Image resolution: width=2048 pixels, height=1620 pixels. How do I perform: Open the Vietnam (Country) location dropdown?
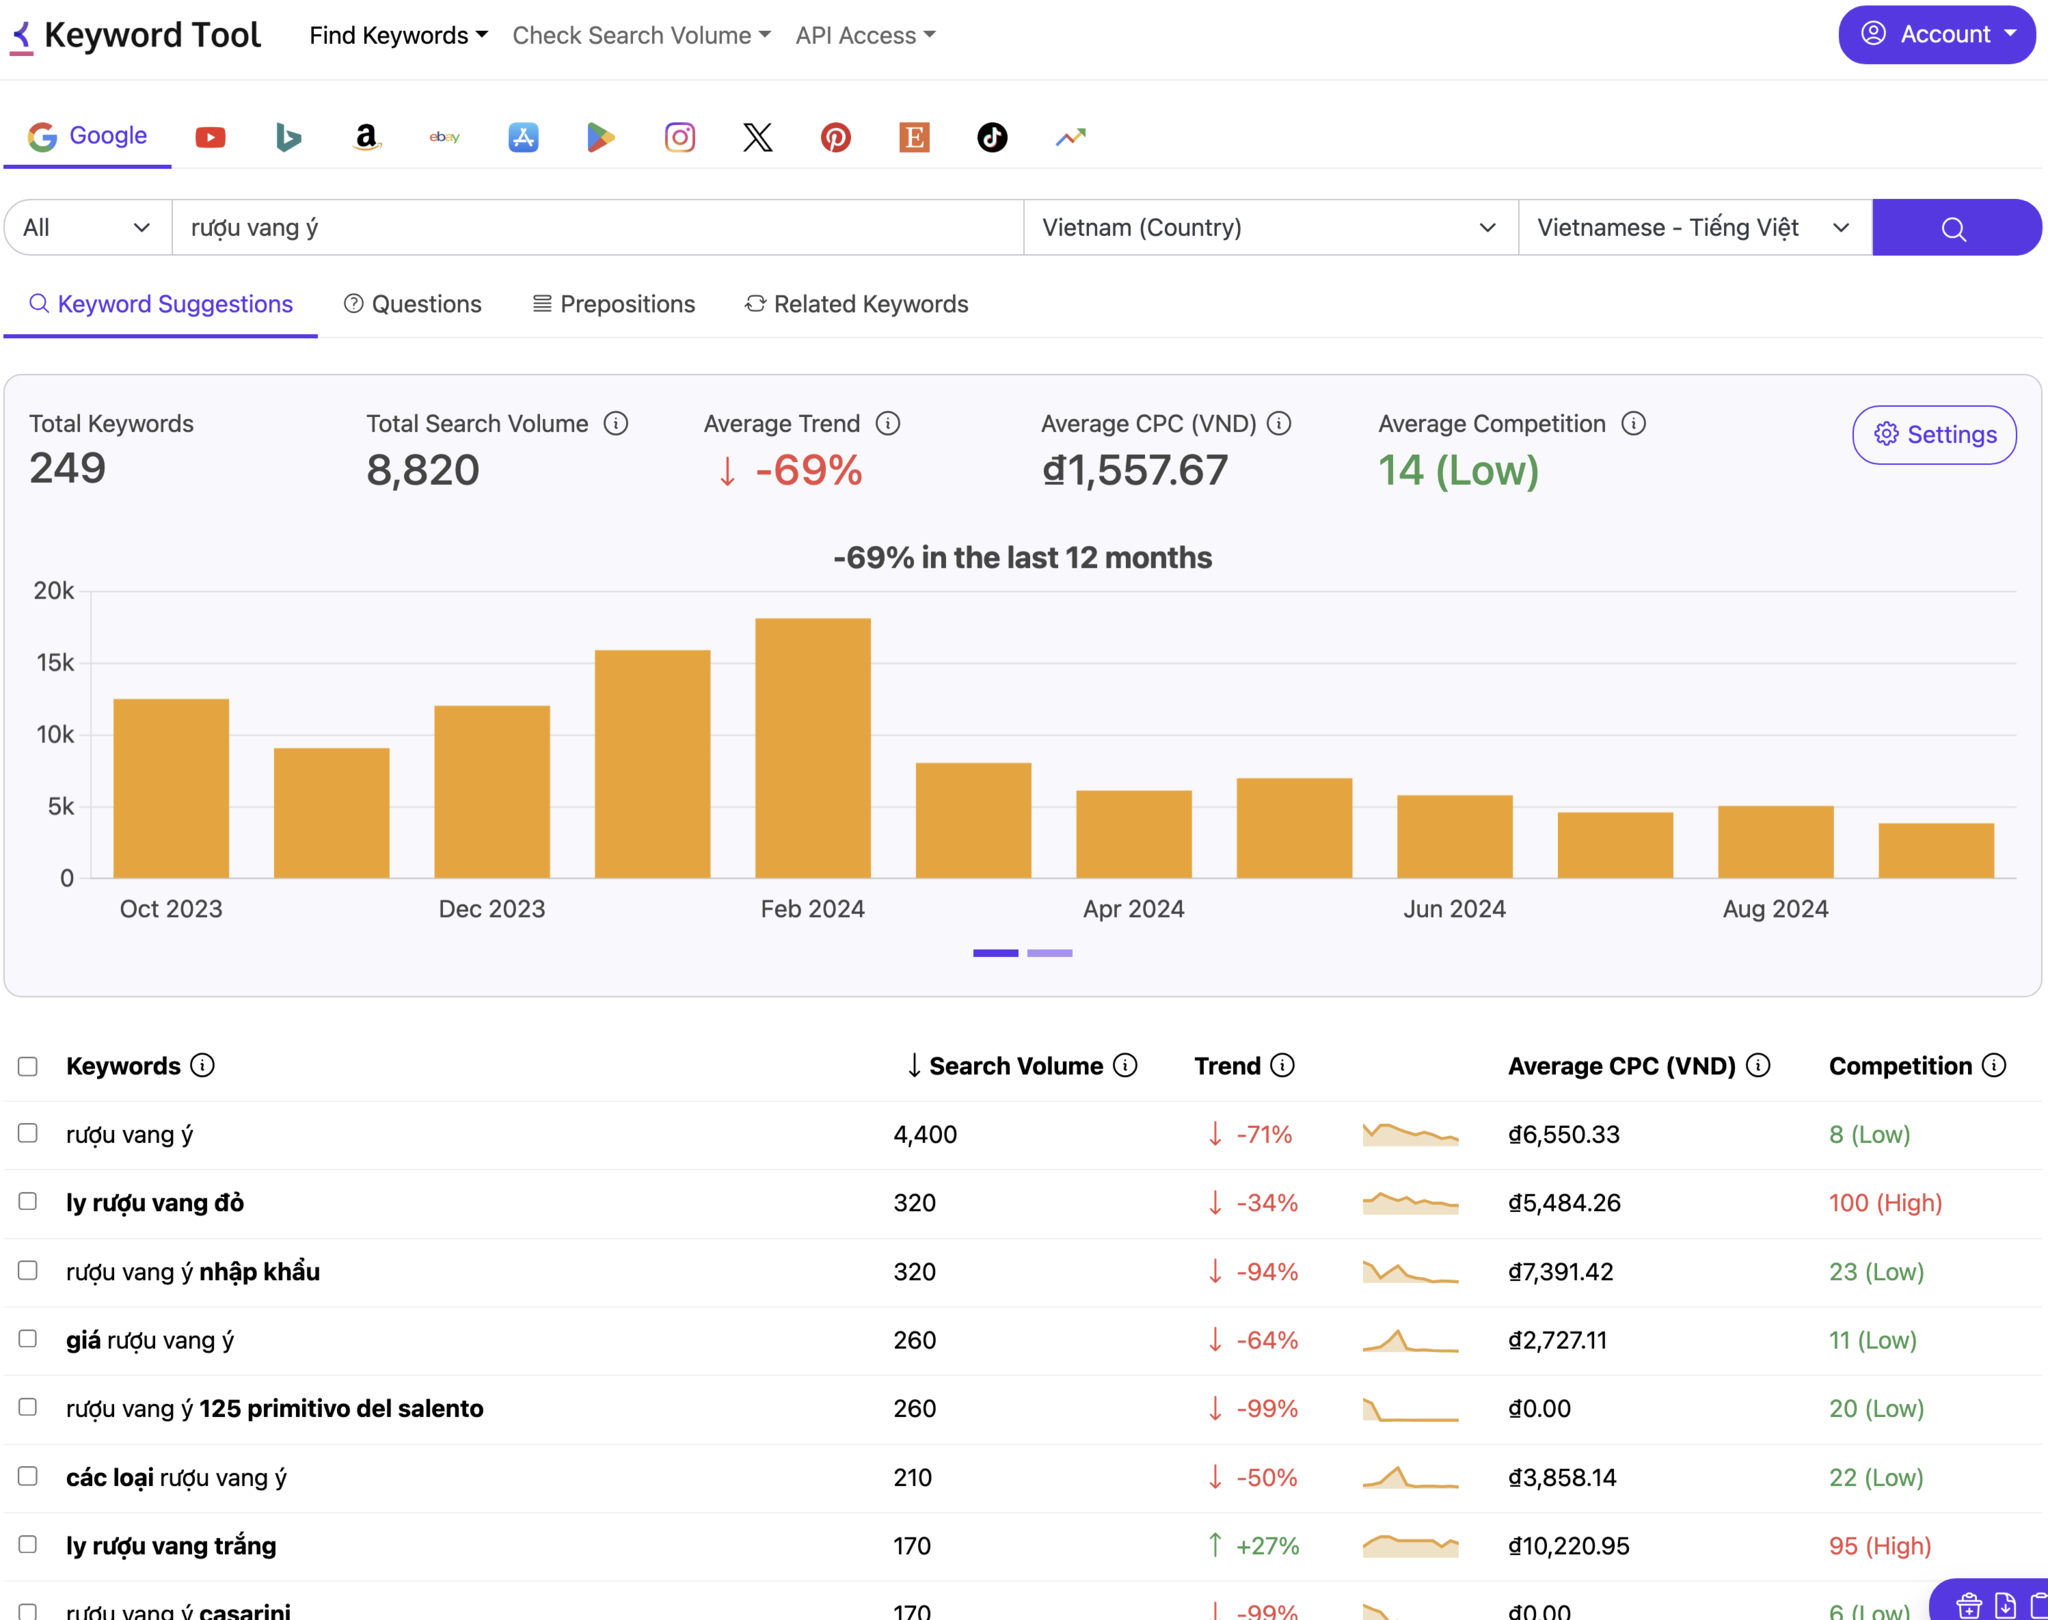1270,228
